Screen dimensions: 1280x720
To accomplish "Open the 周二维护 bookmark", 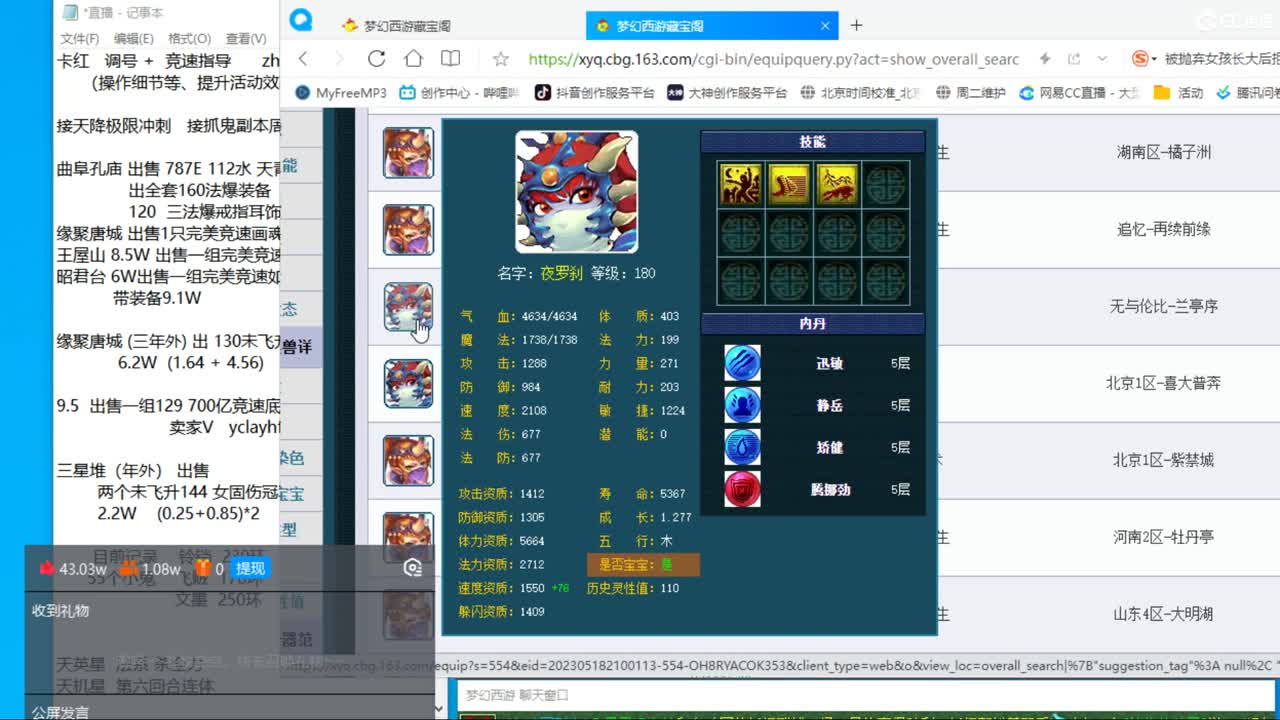I will pos(970,93).
